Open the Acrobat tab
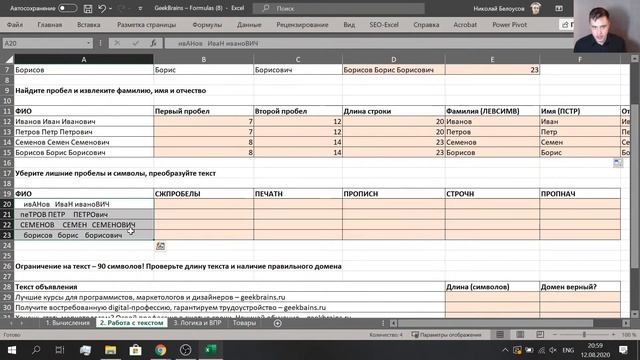Viewport: 640px width, 360px height. pos(465,25)
